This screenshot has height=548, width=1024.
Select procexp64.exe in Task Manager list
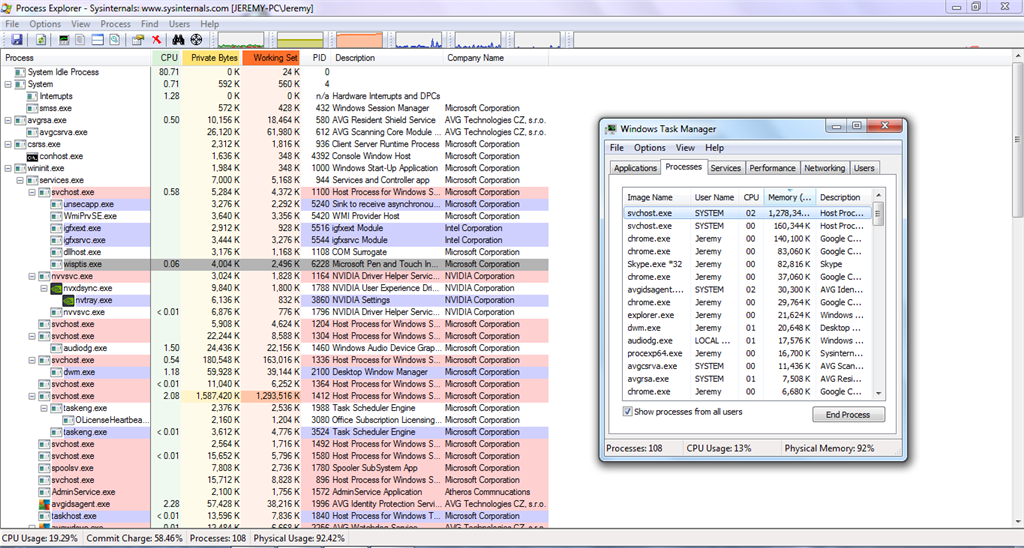tap(747, 353)
